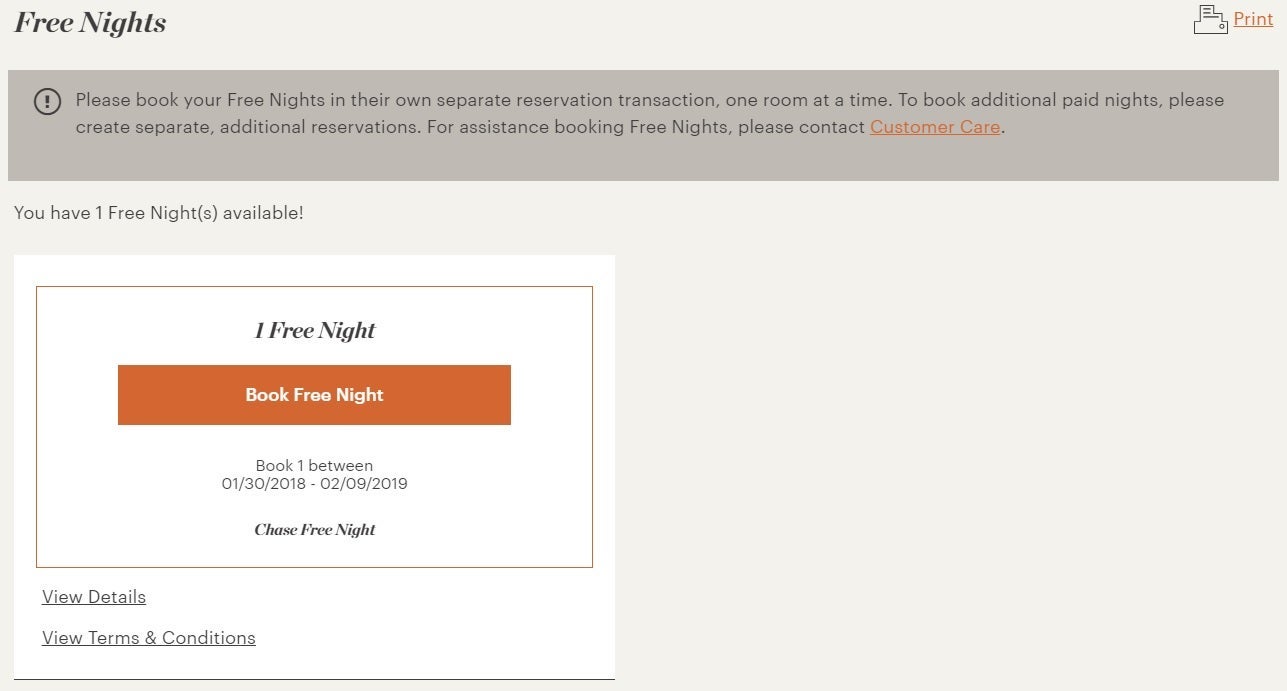Screen dimensions: 1287x691
Task: Click the "To book additional paid nights" sentence
Action: pos(1060,100)
